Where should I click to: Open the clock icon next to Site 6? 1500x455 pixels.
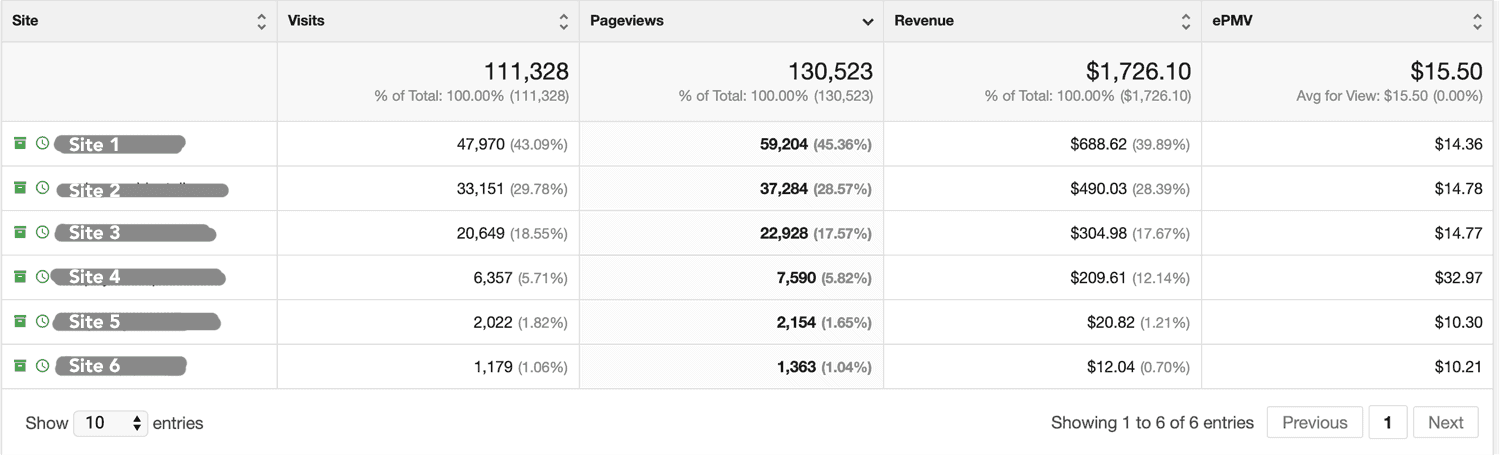[x=42, y=366]
